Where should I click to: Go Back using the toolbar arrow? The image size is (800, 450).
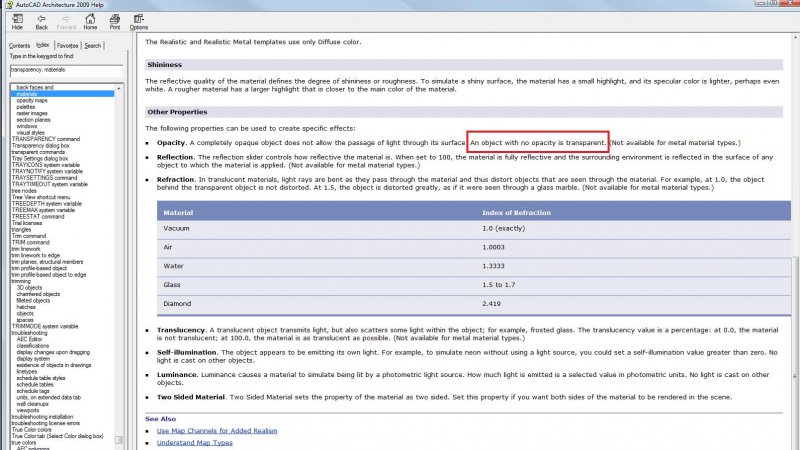(x=41, y=21)
